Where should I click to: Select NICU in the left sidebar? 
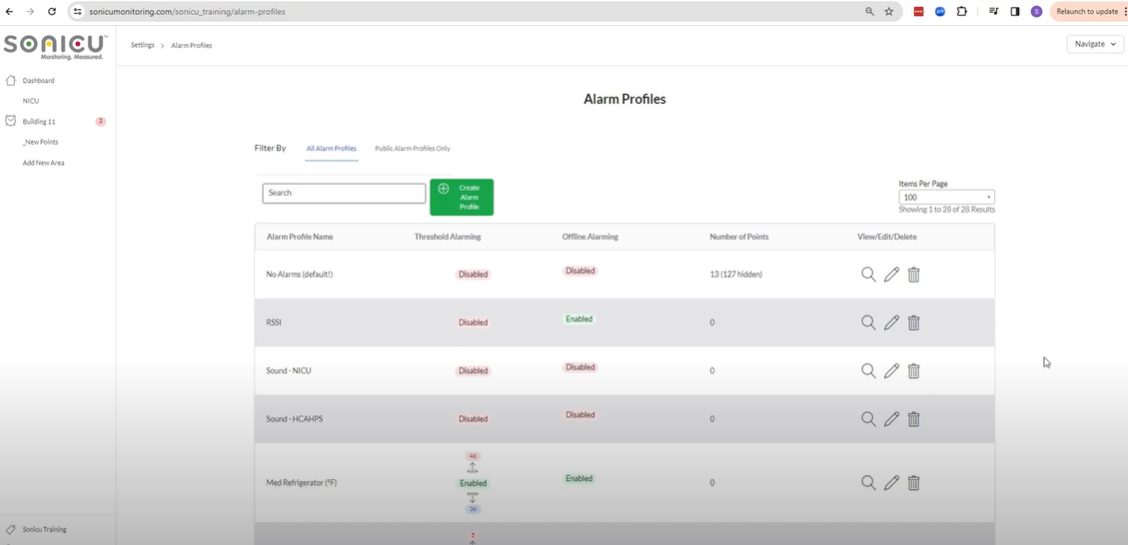click(31, 101)
